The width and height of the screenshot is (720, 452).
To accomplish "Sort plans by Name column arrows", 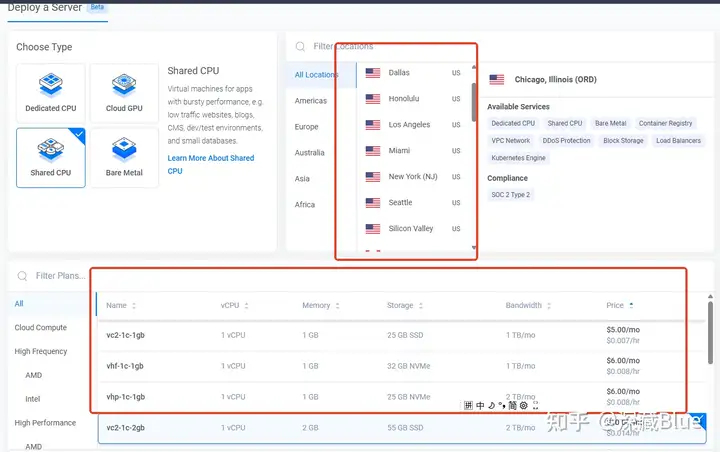I will 134,306.
